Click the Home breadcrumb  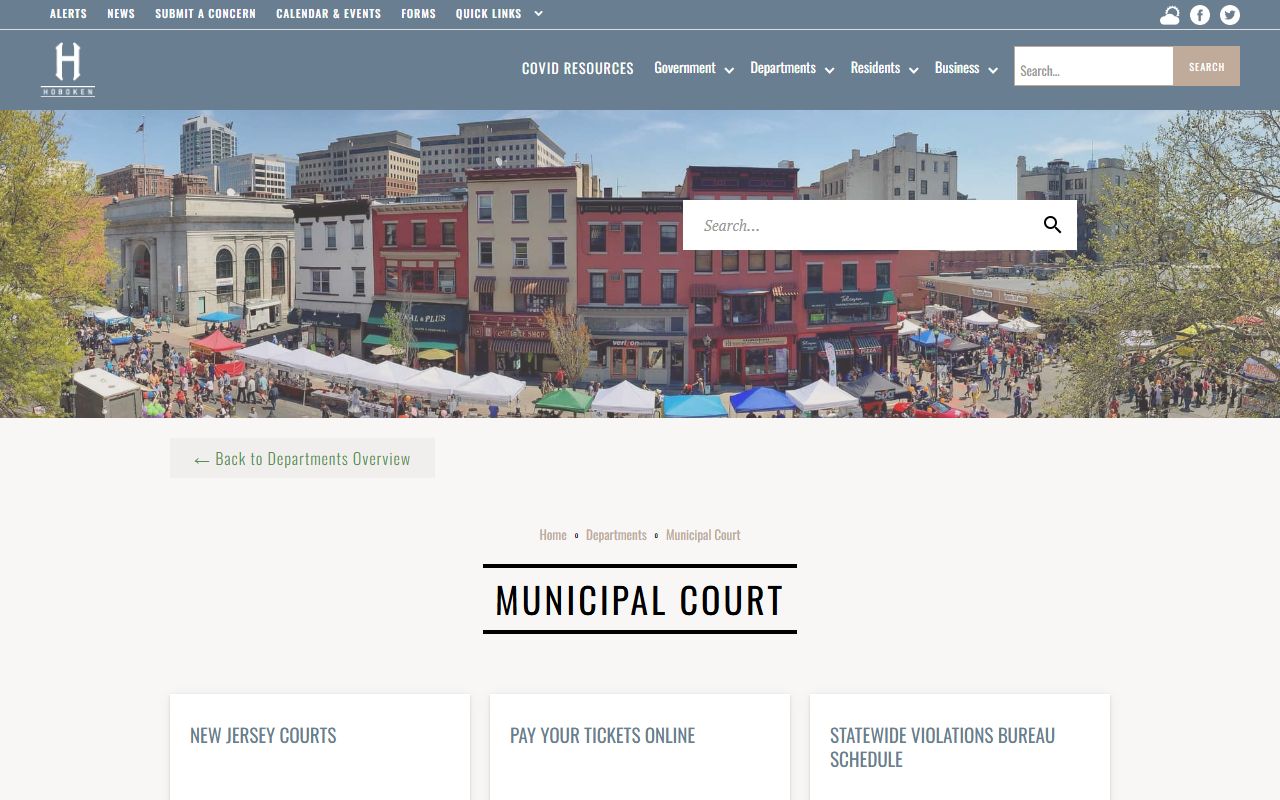point(553,535)
